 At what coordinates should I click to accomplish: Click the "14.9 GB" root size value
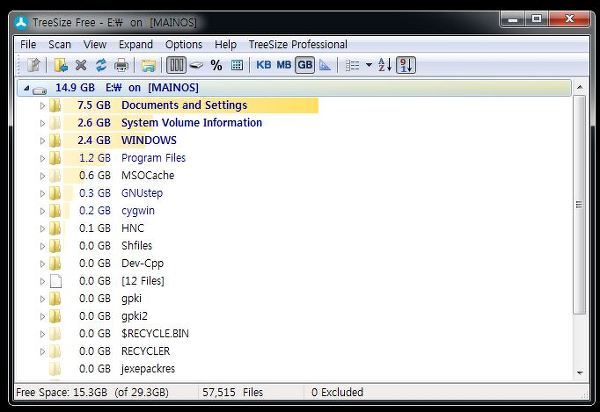tap(75, 88)
